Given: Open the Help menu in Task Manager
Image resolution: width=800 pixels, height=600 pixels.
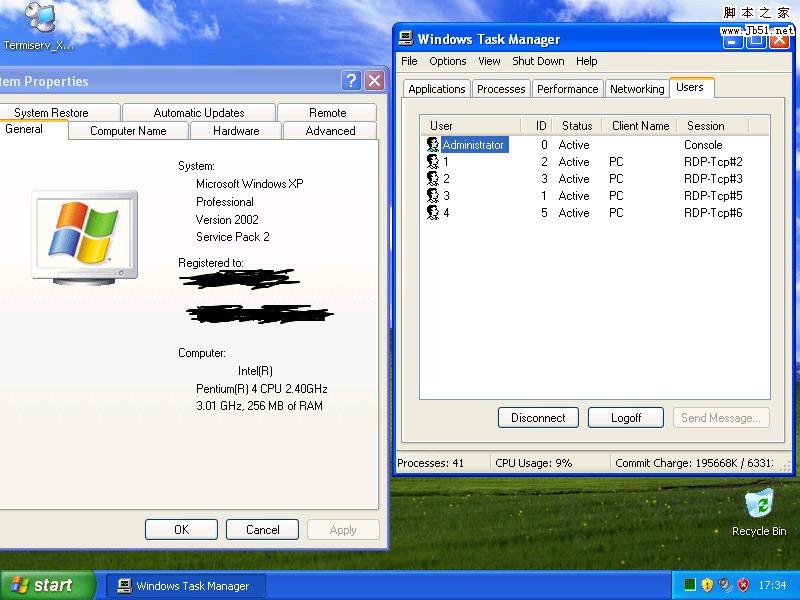Looking at the screenshot, I should pyautogui.click(x=586, y=61).
